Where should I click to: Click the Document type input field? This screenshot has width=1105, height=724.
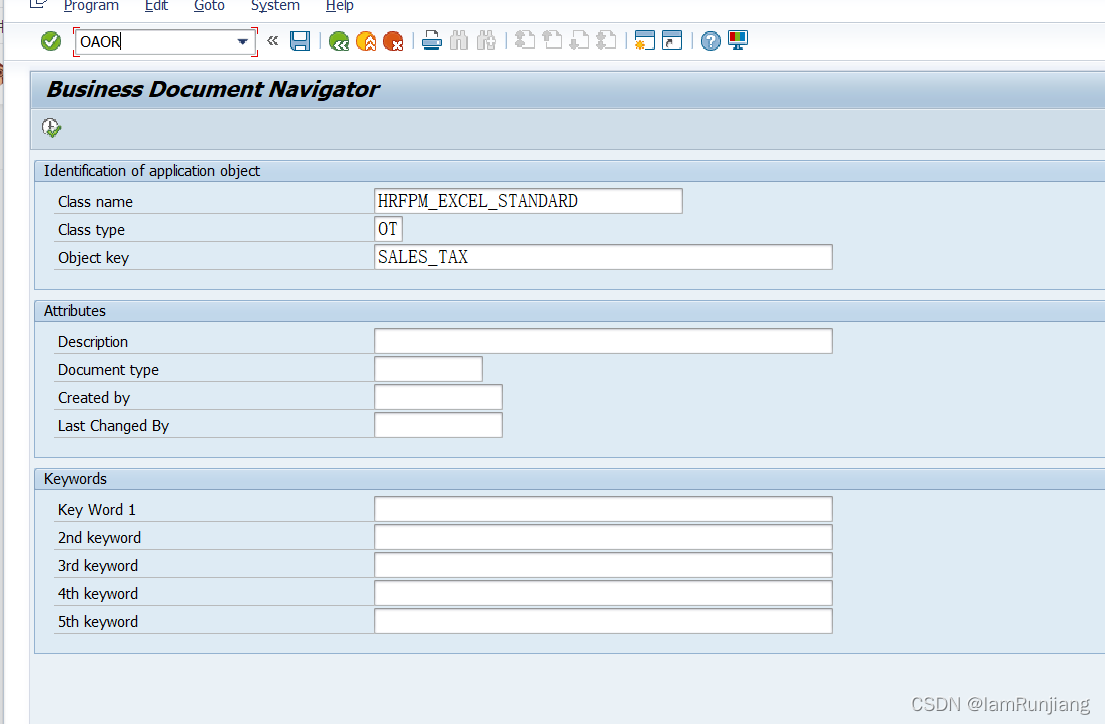428,369
